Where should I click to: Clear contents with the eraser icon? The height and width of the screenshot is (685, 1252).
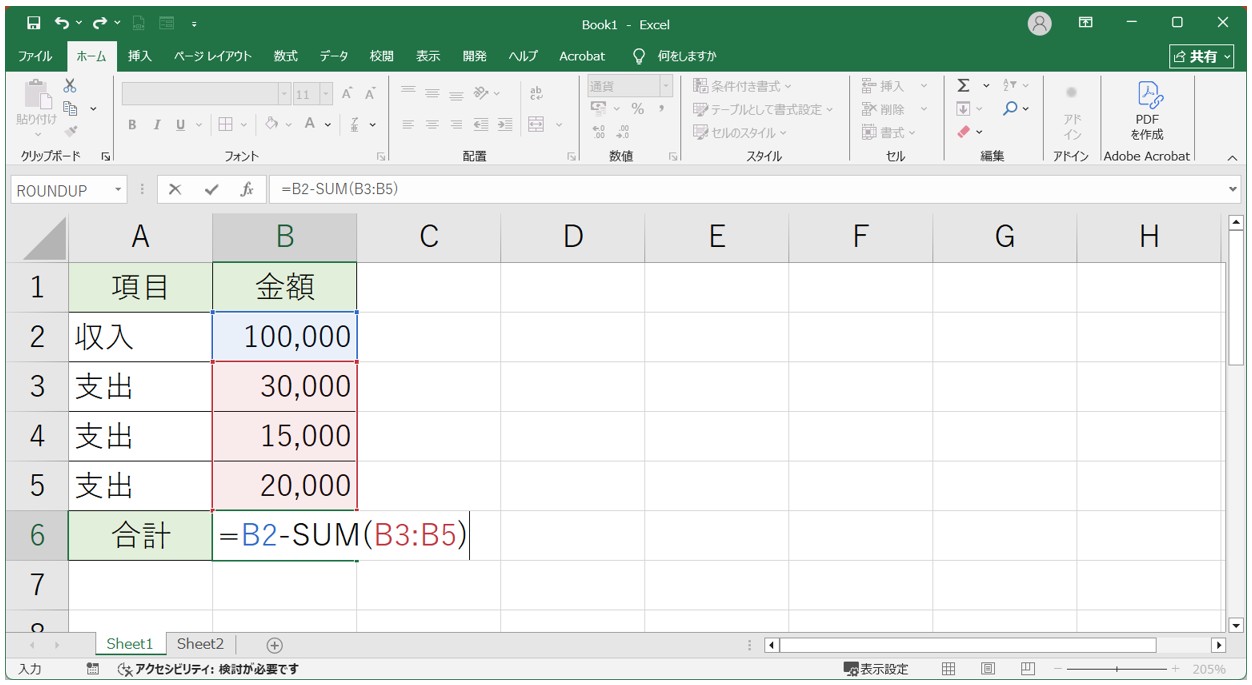(964, 131)
